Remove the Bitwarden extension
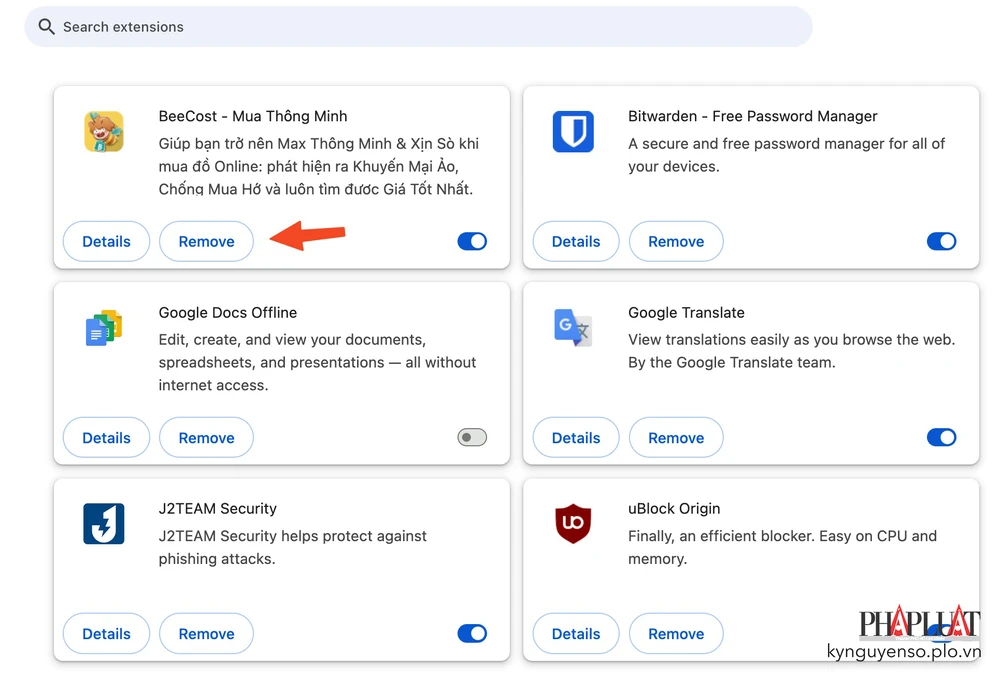 tap(676, 241)
